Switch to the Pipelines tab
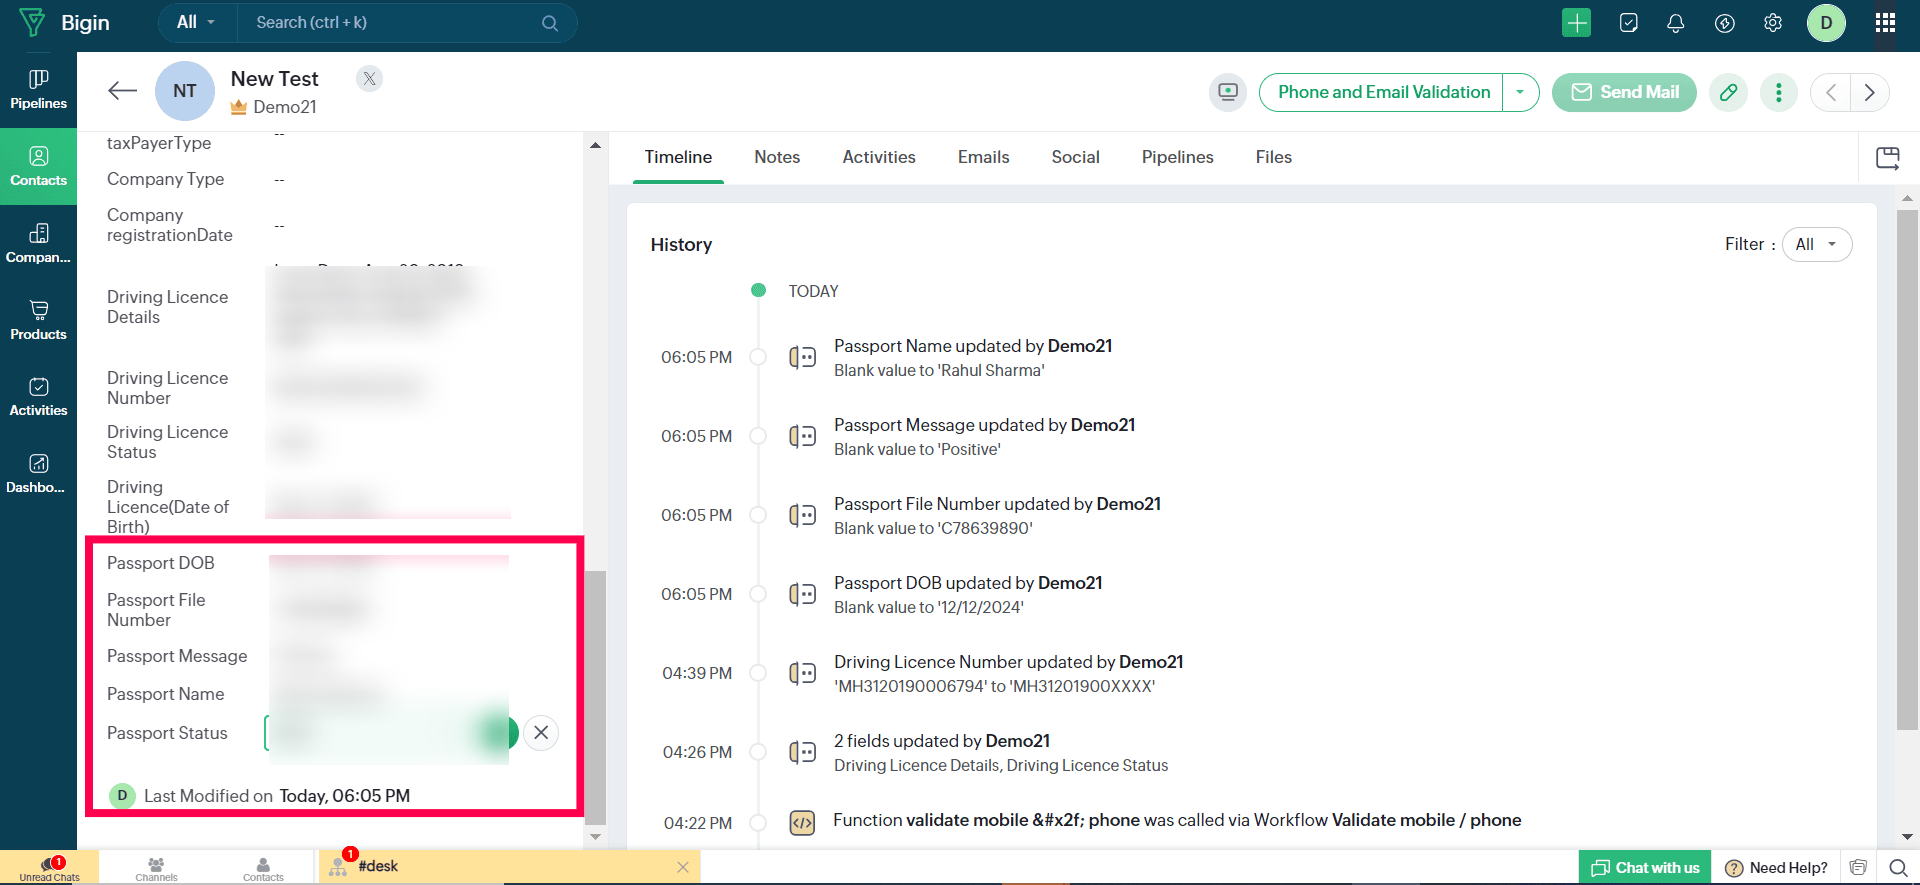The height and width of the screenshot is (885, 1920). [1177, 157]
